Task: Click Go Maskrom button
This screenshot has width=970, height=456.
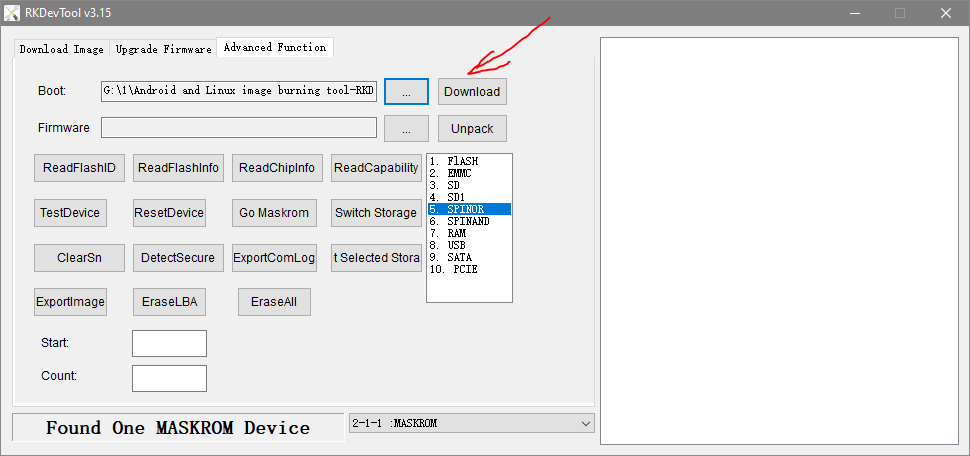Action: tap(274, 213)
